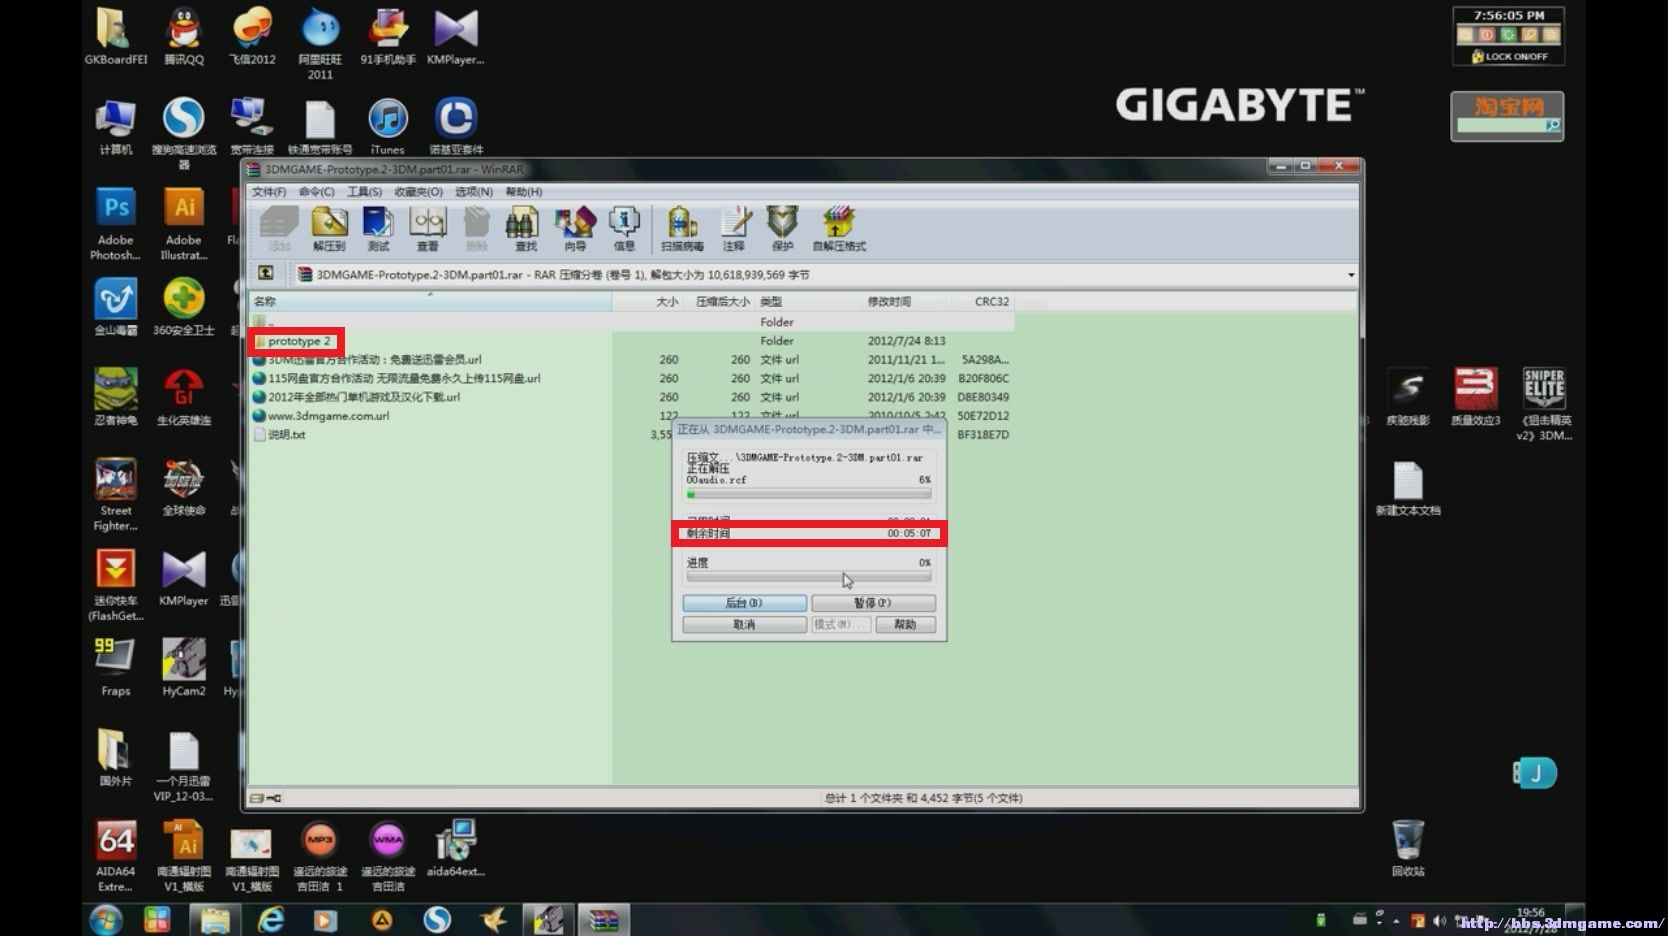Click the 进度 overall progress bar

pos(809,577)
